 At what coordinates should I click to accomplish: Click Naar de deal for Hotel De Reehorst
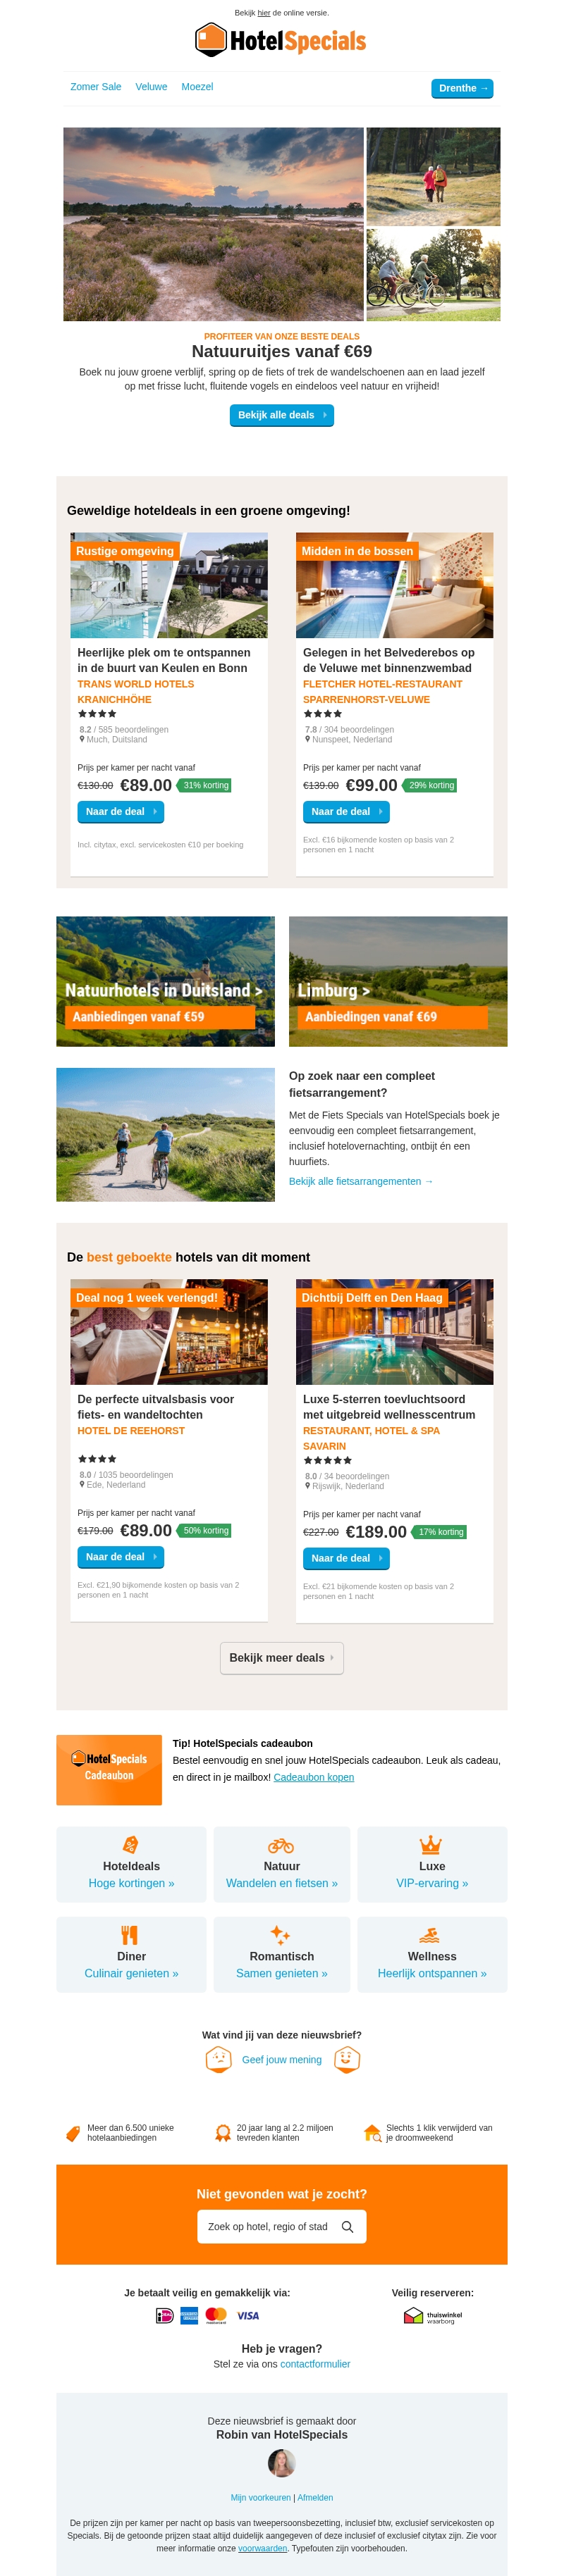coord(121,1556)
